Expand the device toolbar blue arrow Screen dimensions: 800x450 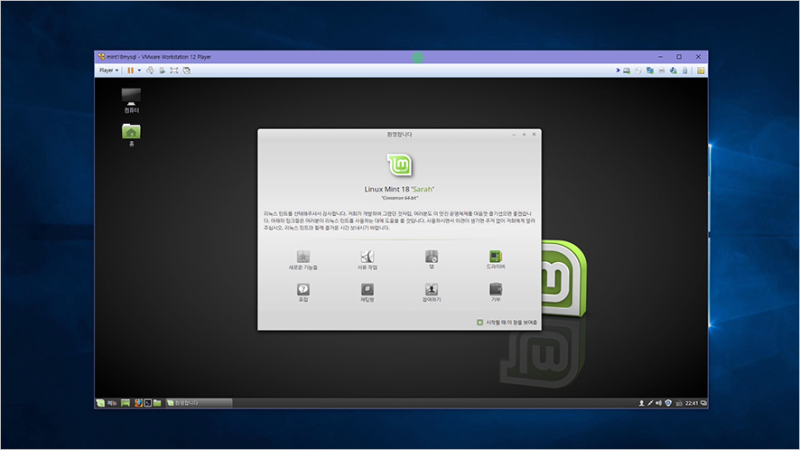coord(617,70)
